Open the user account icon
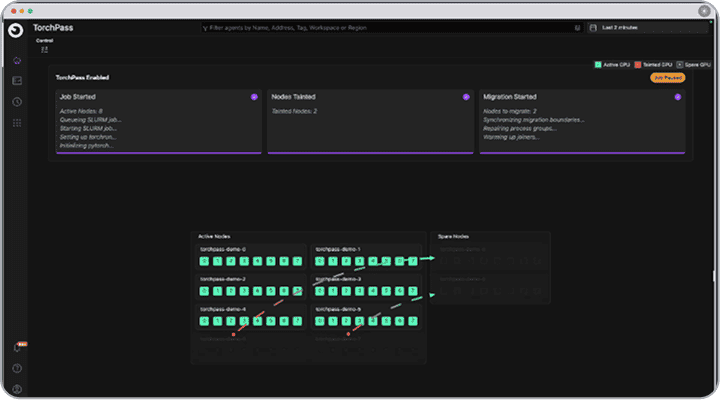Image resolution: width=720 pixels, height=400 pixels. [17, 388]
